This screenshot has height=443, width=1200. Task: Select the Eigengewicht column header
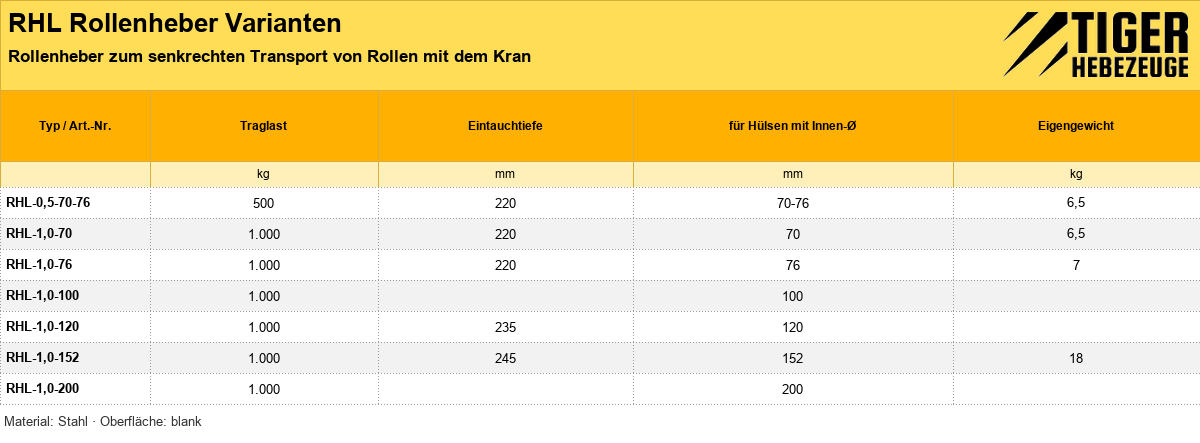tap(1076, 126)
